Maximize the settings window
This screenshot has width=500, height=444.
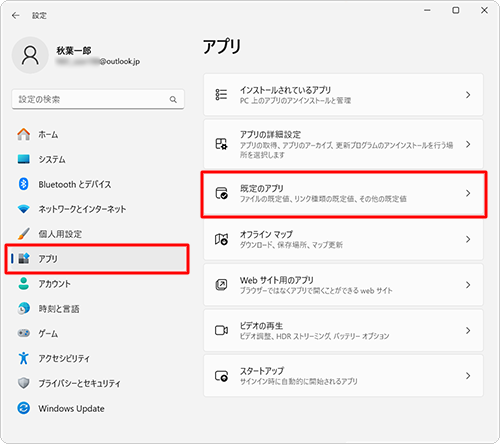pyautogui.click(x=456, y=10)
